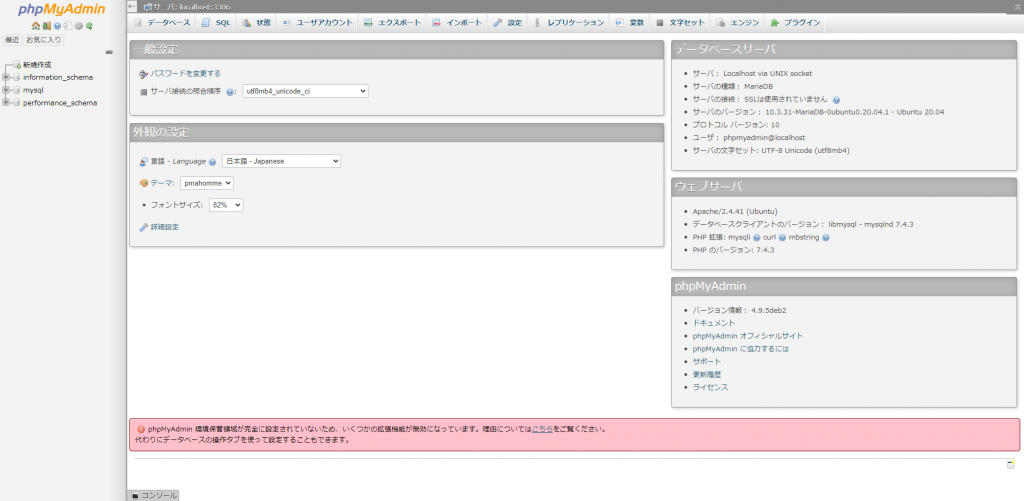Viewport: 1024px width, 501px height.
Task: Click the database icon beside performance_schema
Action: pyautogui.click(x=16, y=103)
